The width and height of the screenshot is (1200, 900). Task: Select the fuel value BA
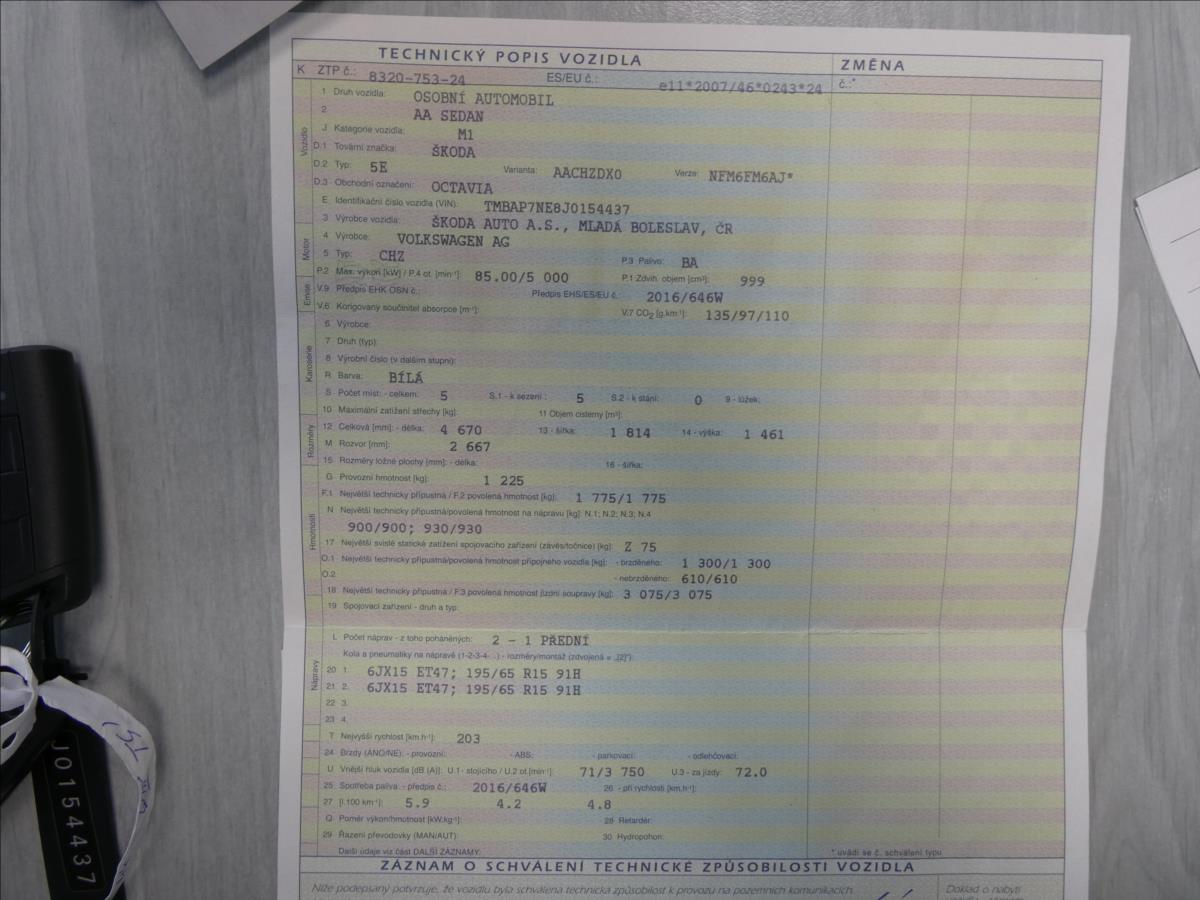[x=689, y=262]
